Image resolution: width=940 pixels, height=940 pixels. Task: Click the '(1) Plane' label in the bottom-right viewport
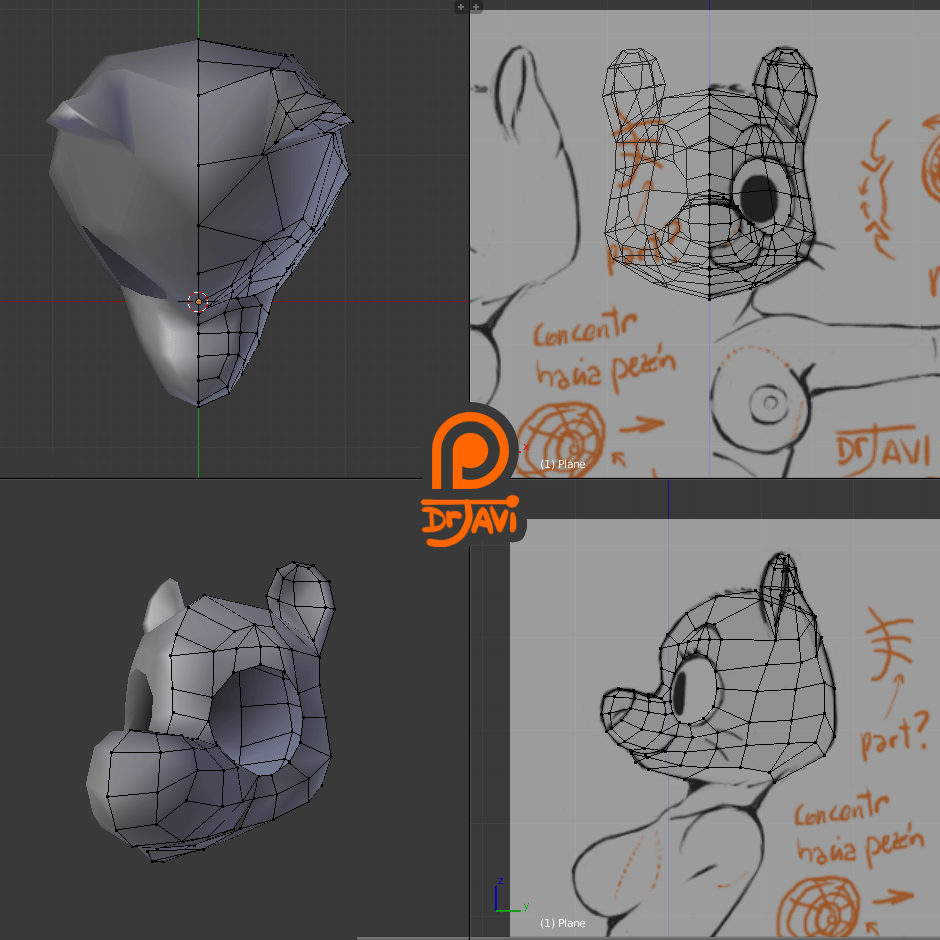[562, 923]
